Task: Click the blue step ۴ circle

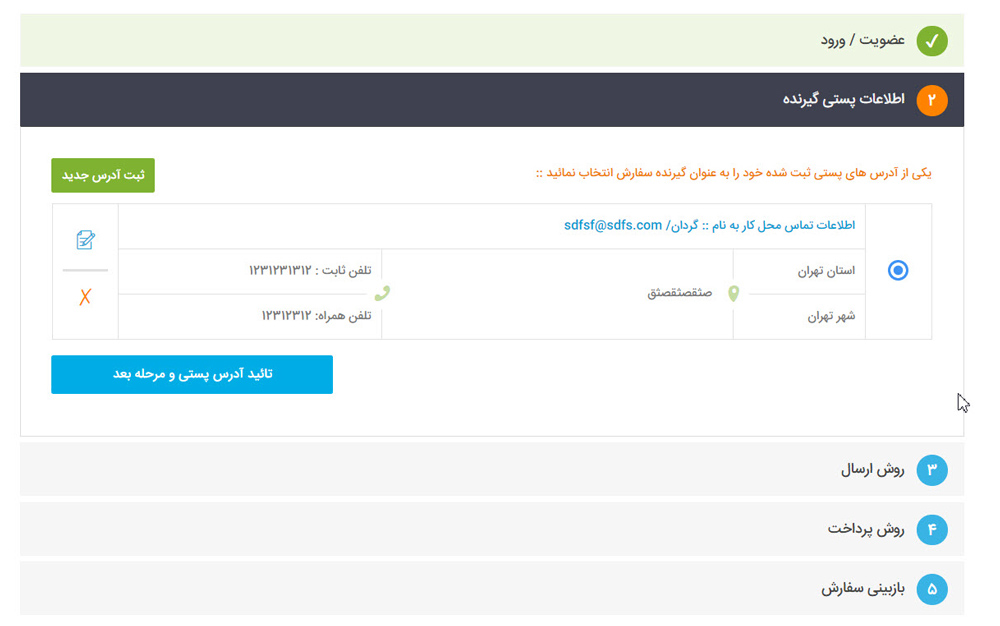Action: coord(932,530)
